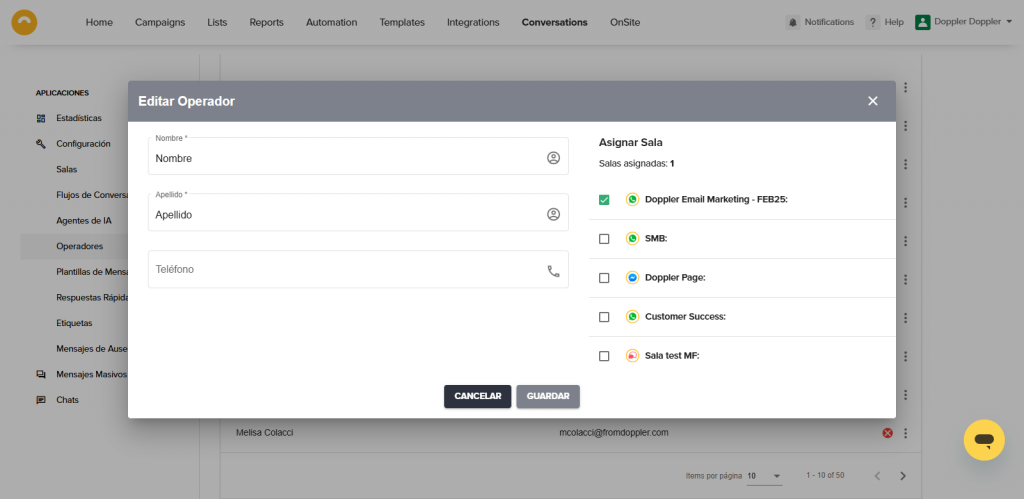Click into the Apellido input field
Image resolution: width=1024 pixels, height=499 pixels.
click(358, 212)
